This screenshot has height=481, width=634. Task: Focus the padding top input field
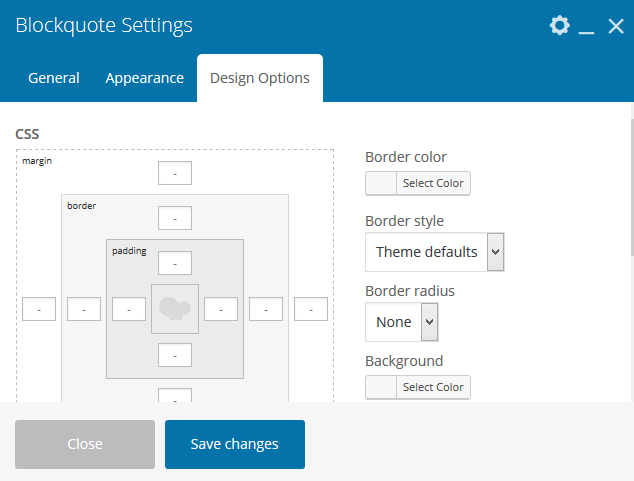pos(175,263)
